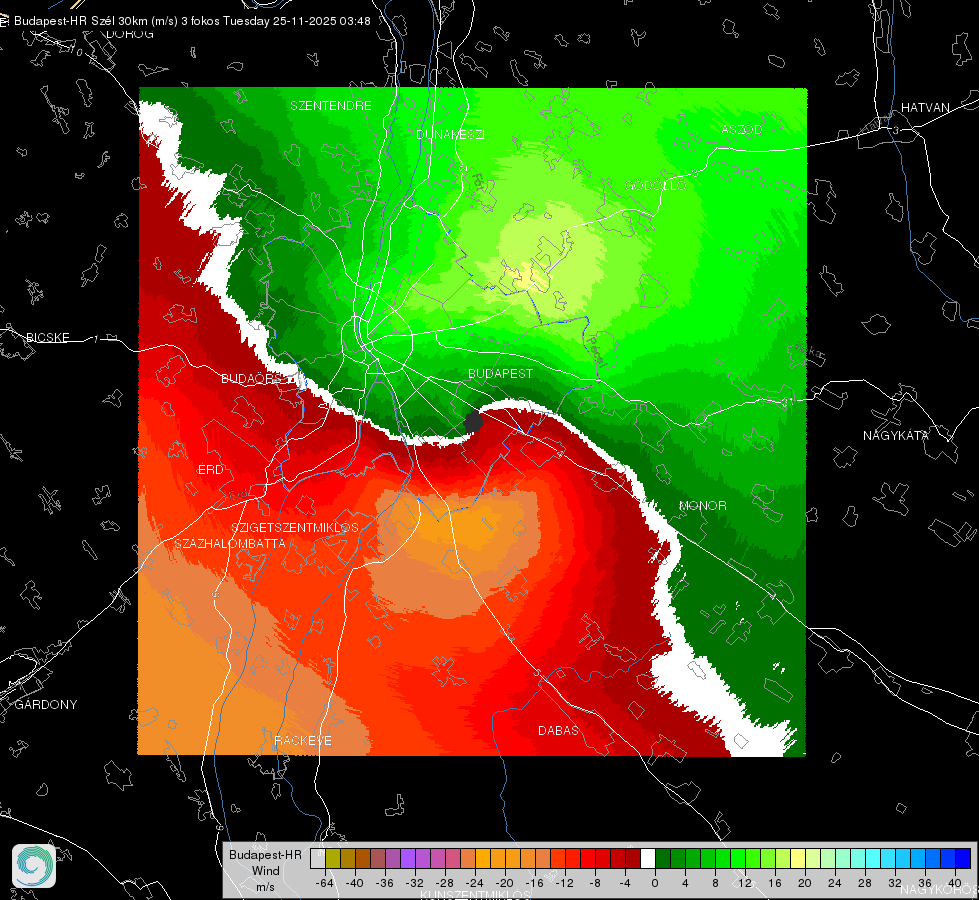Click the SZIGETSZENTMIKLÓS map label
The height and width of the screenshot is (900, 979).
point(295,527)
